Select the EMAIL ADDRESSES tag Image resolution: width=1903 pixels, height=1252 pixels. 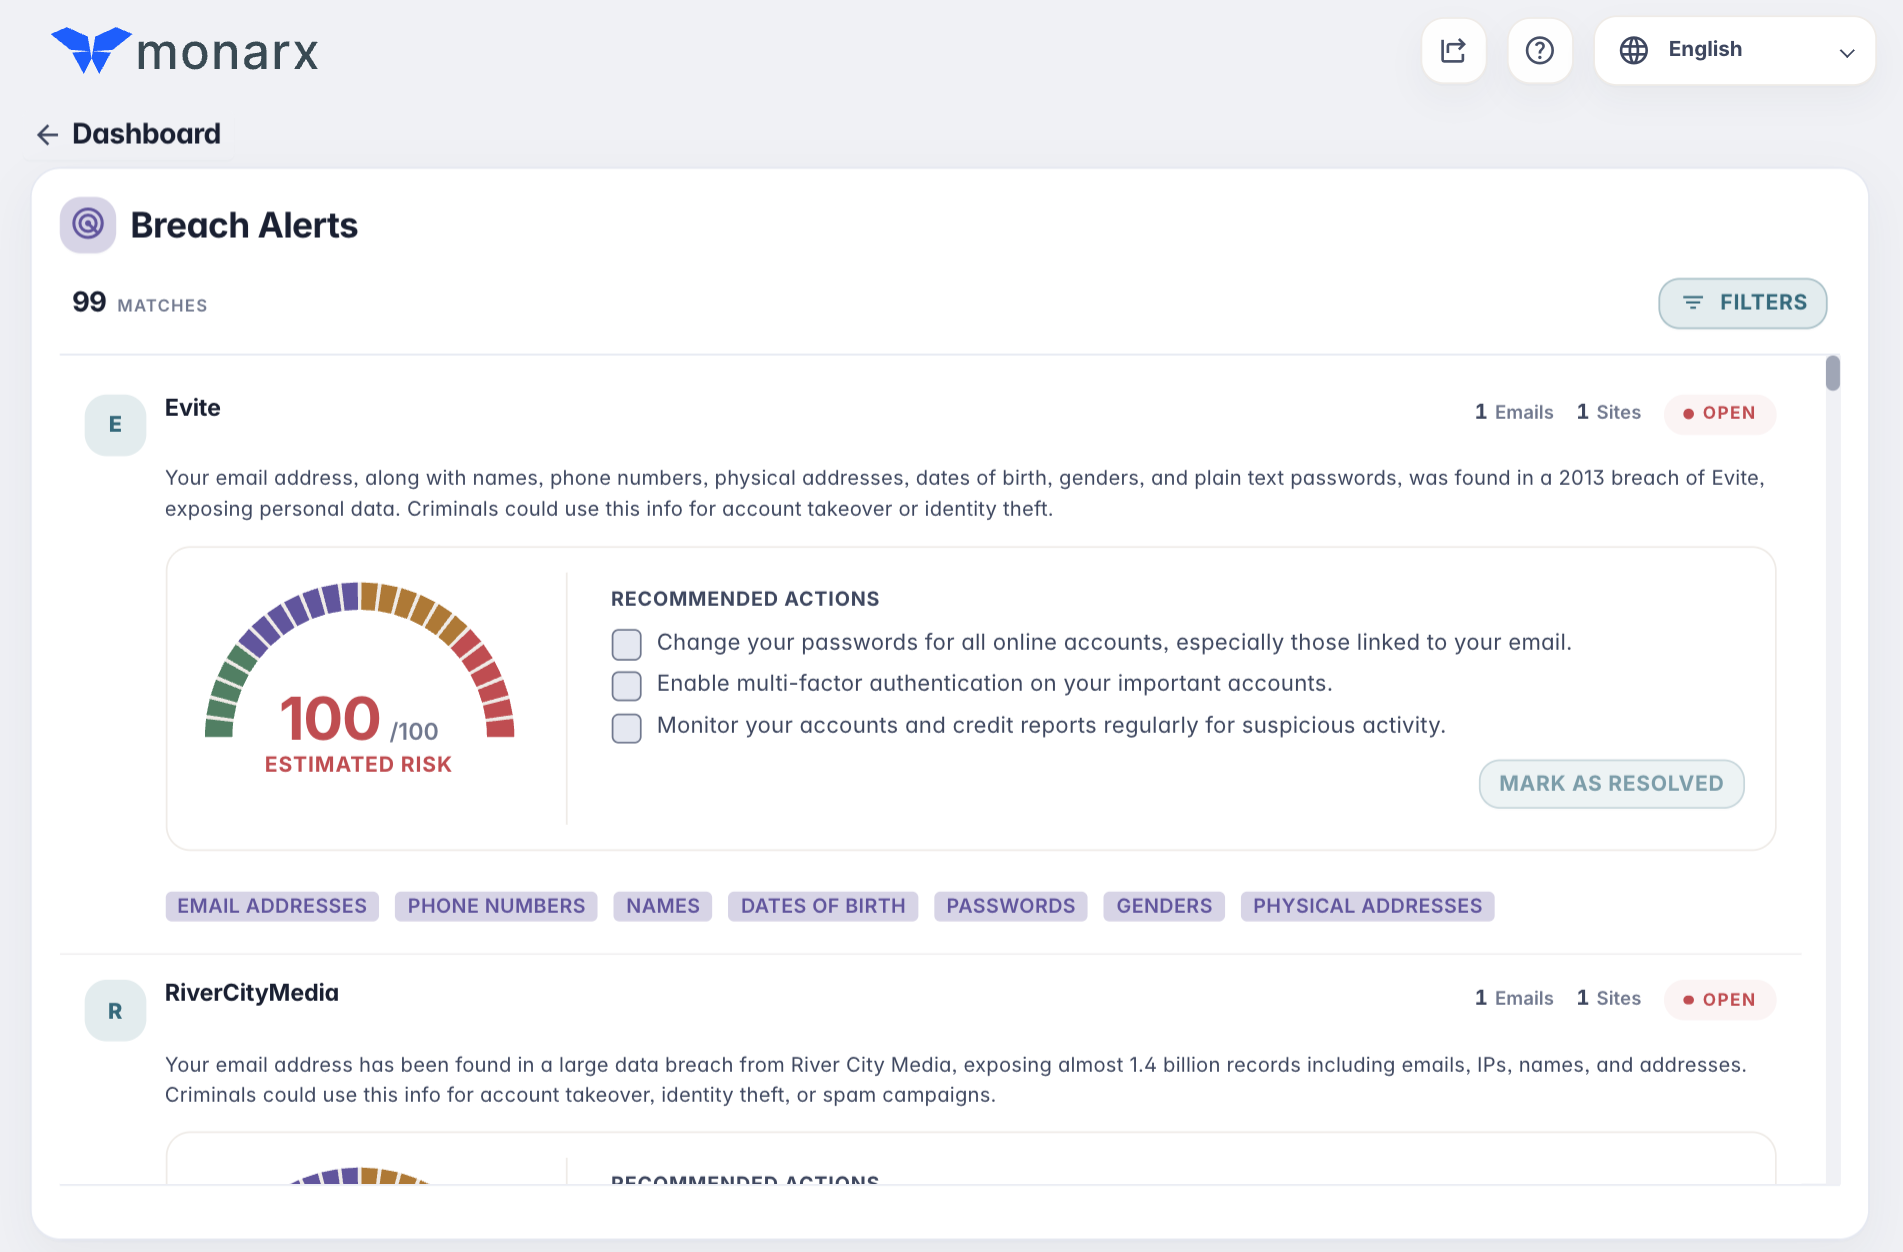272,906
